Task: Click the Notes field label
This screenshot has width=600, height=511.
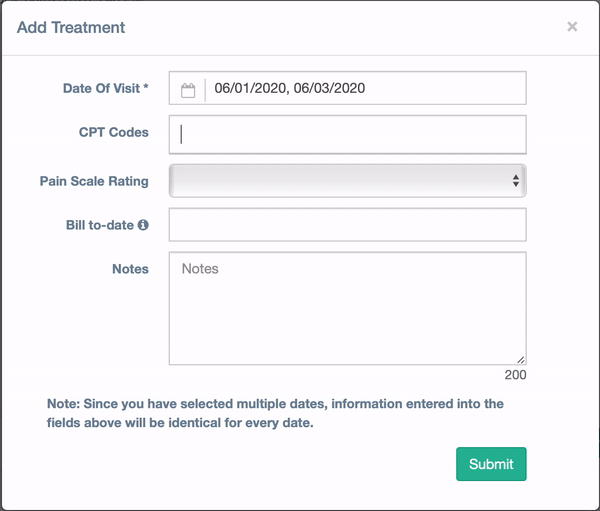Action: coord(130,269)
